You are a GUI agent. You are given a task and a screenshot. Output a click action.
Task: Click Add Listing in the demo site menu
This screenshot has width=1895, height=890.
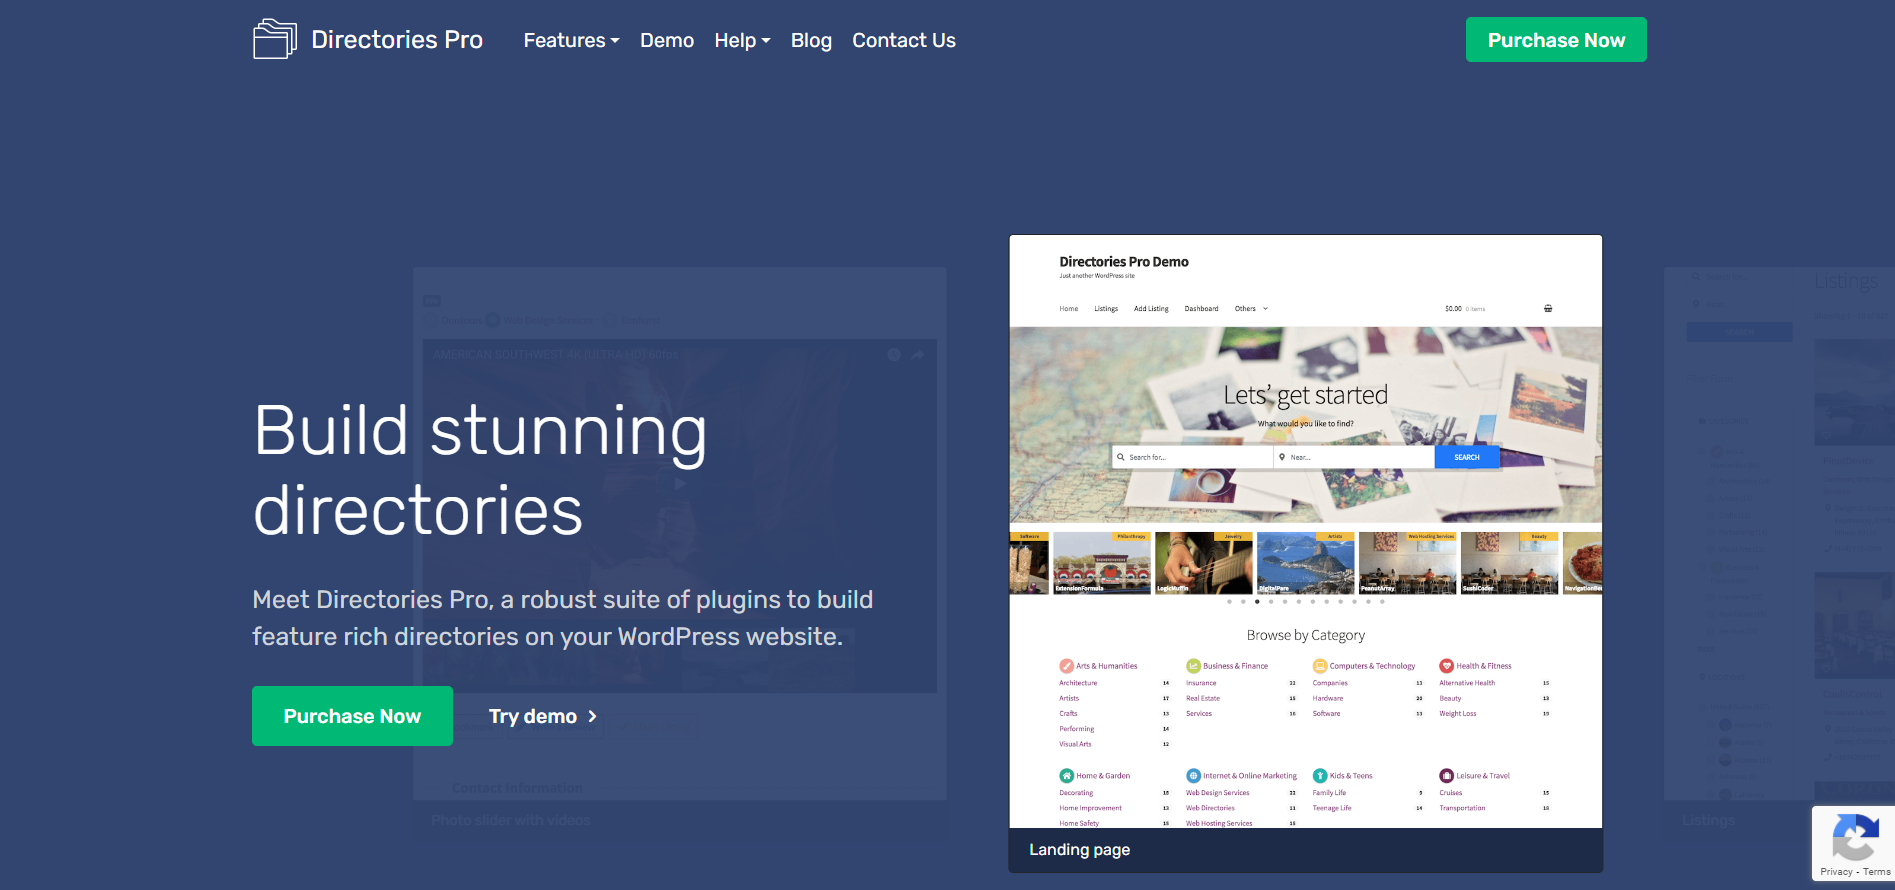click(1151, 309)
